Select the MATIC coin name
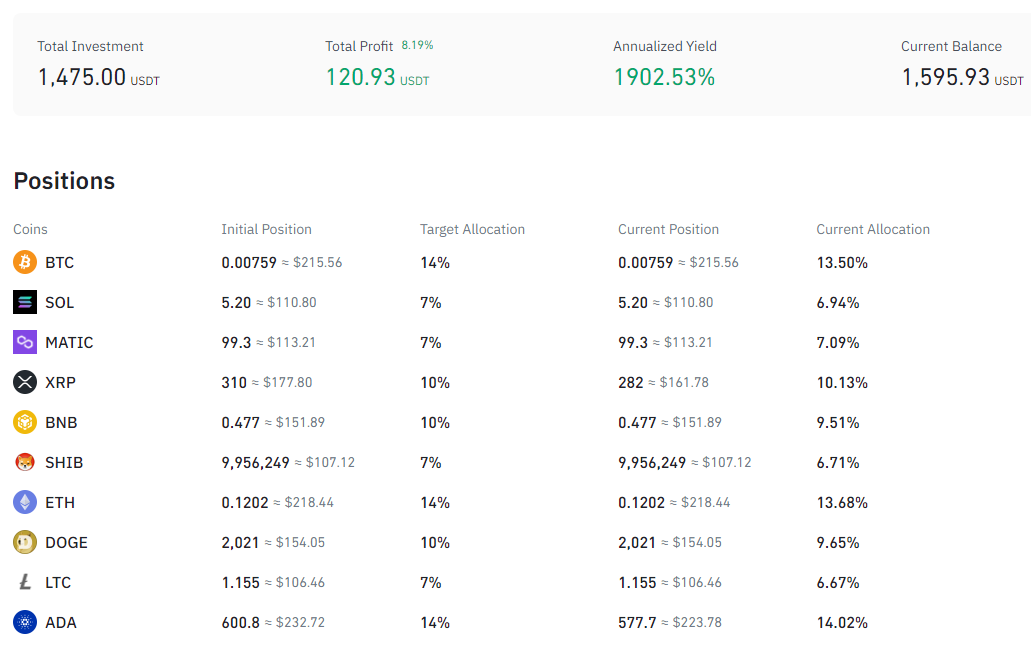This screenshot has width=1031, height=652. pos(69,342)
